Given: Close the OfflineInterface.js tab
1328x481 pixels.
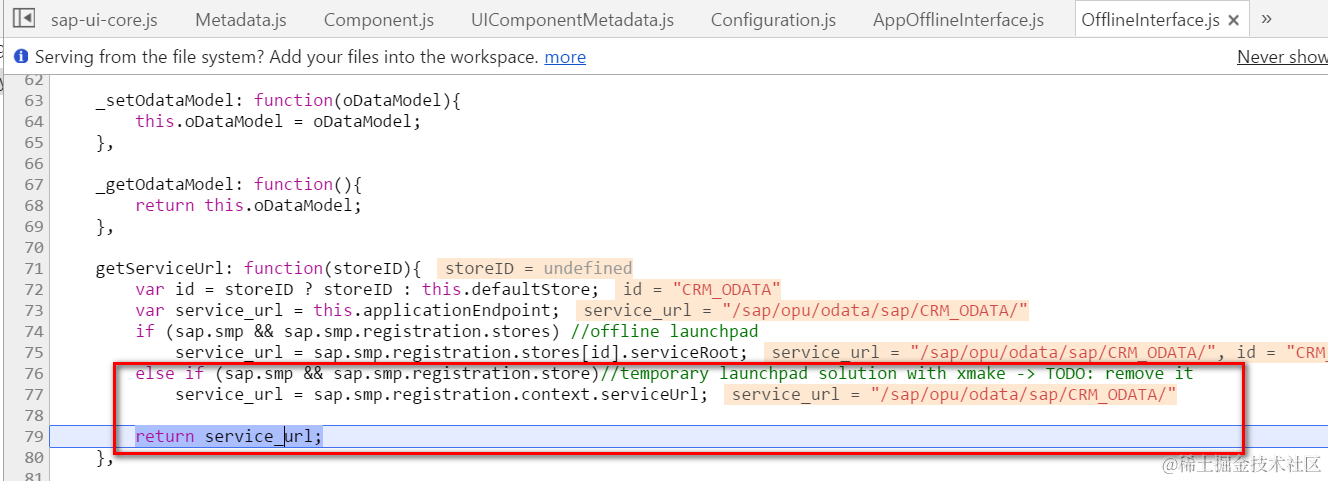Looking at the screenshot, I should tap(1233, 20).
